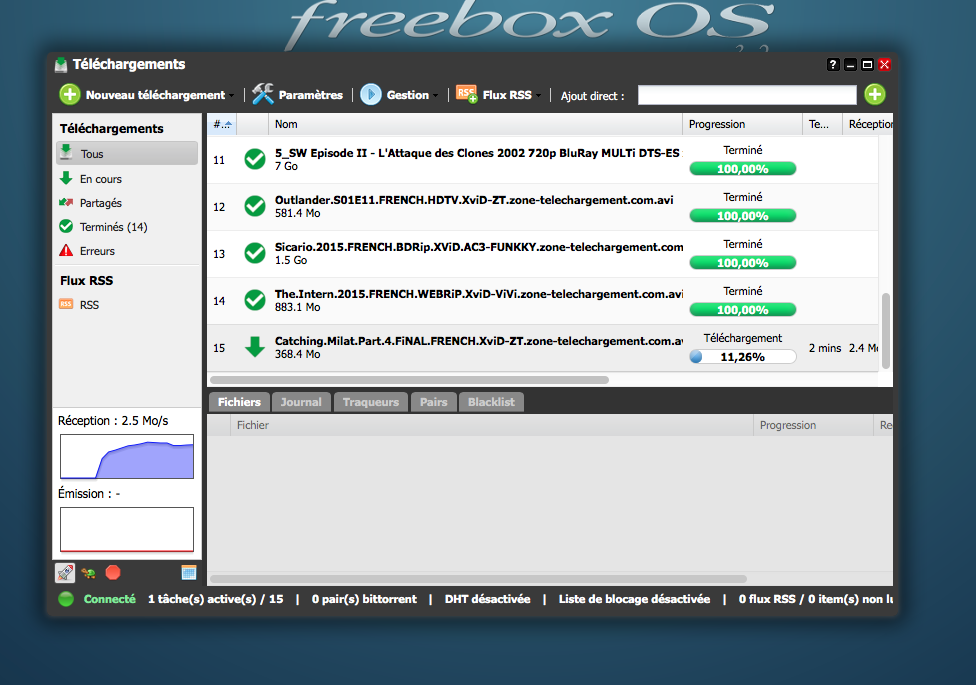Click 'DHT désactivée' status text
The image size is (976, 685).
tap(487, 599)
